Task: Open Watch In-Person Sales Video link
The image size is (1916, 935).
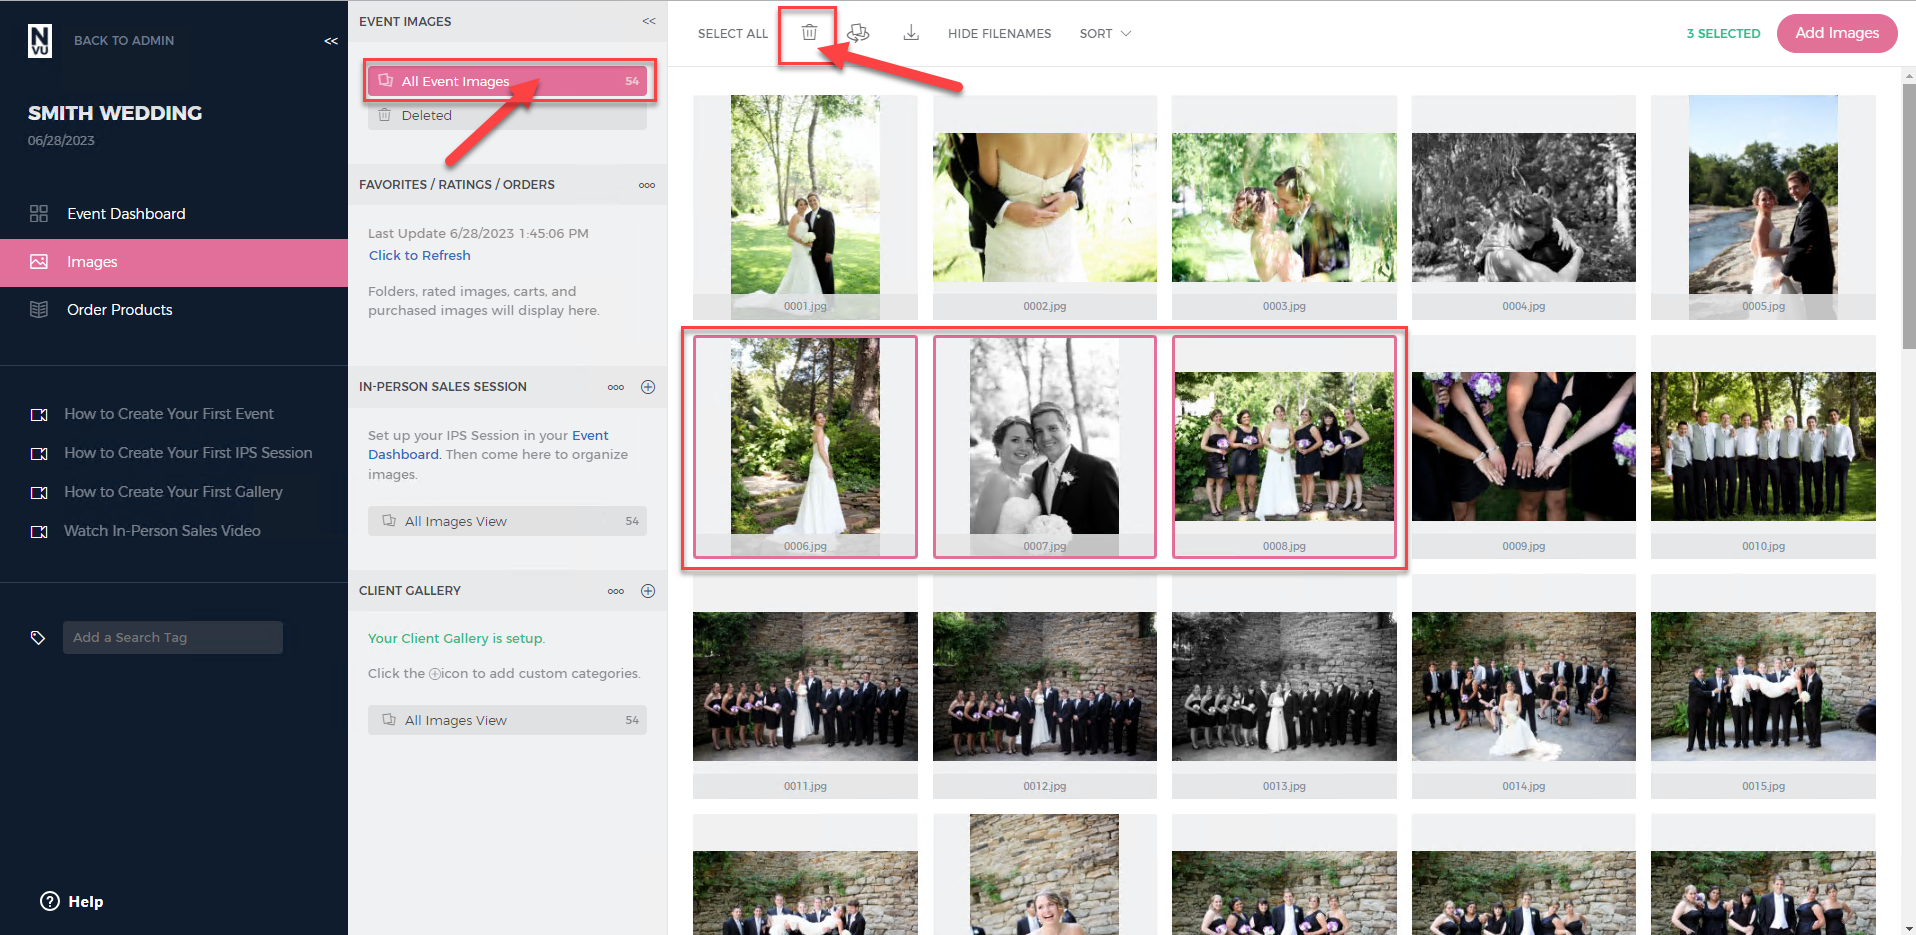Action: pos(162,531)
